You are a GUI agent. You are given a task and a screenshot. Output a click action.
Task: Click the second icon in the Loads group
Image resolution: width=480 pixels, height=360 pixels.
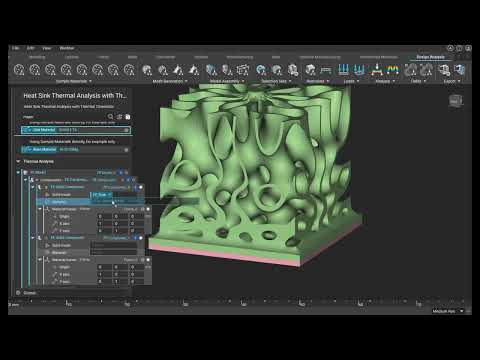(x=359, y=70)
